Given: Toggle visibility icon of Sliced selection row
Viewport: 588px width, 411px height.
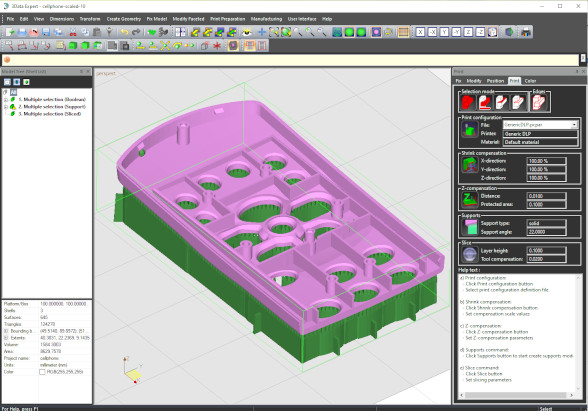Looking at the screenshot, I should [x=13, y=114].
